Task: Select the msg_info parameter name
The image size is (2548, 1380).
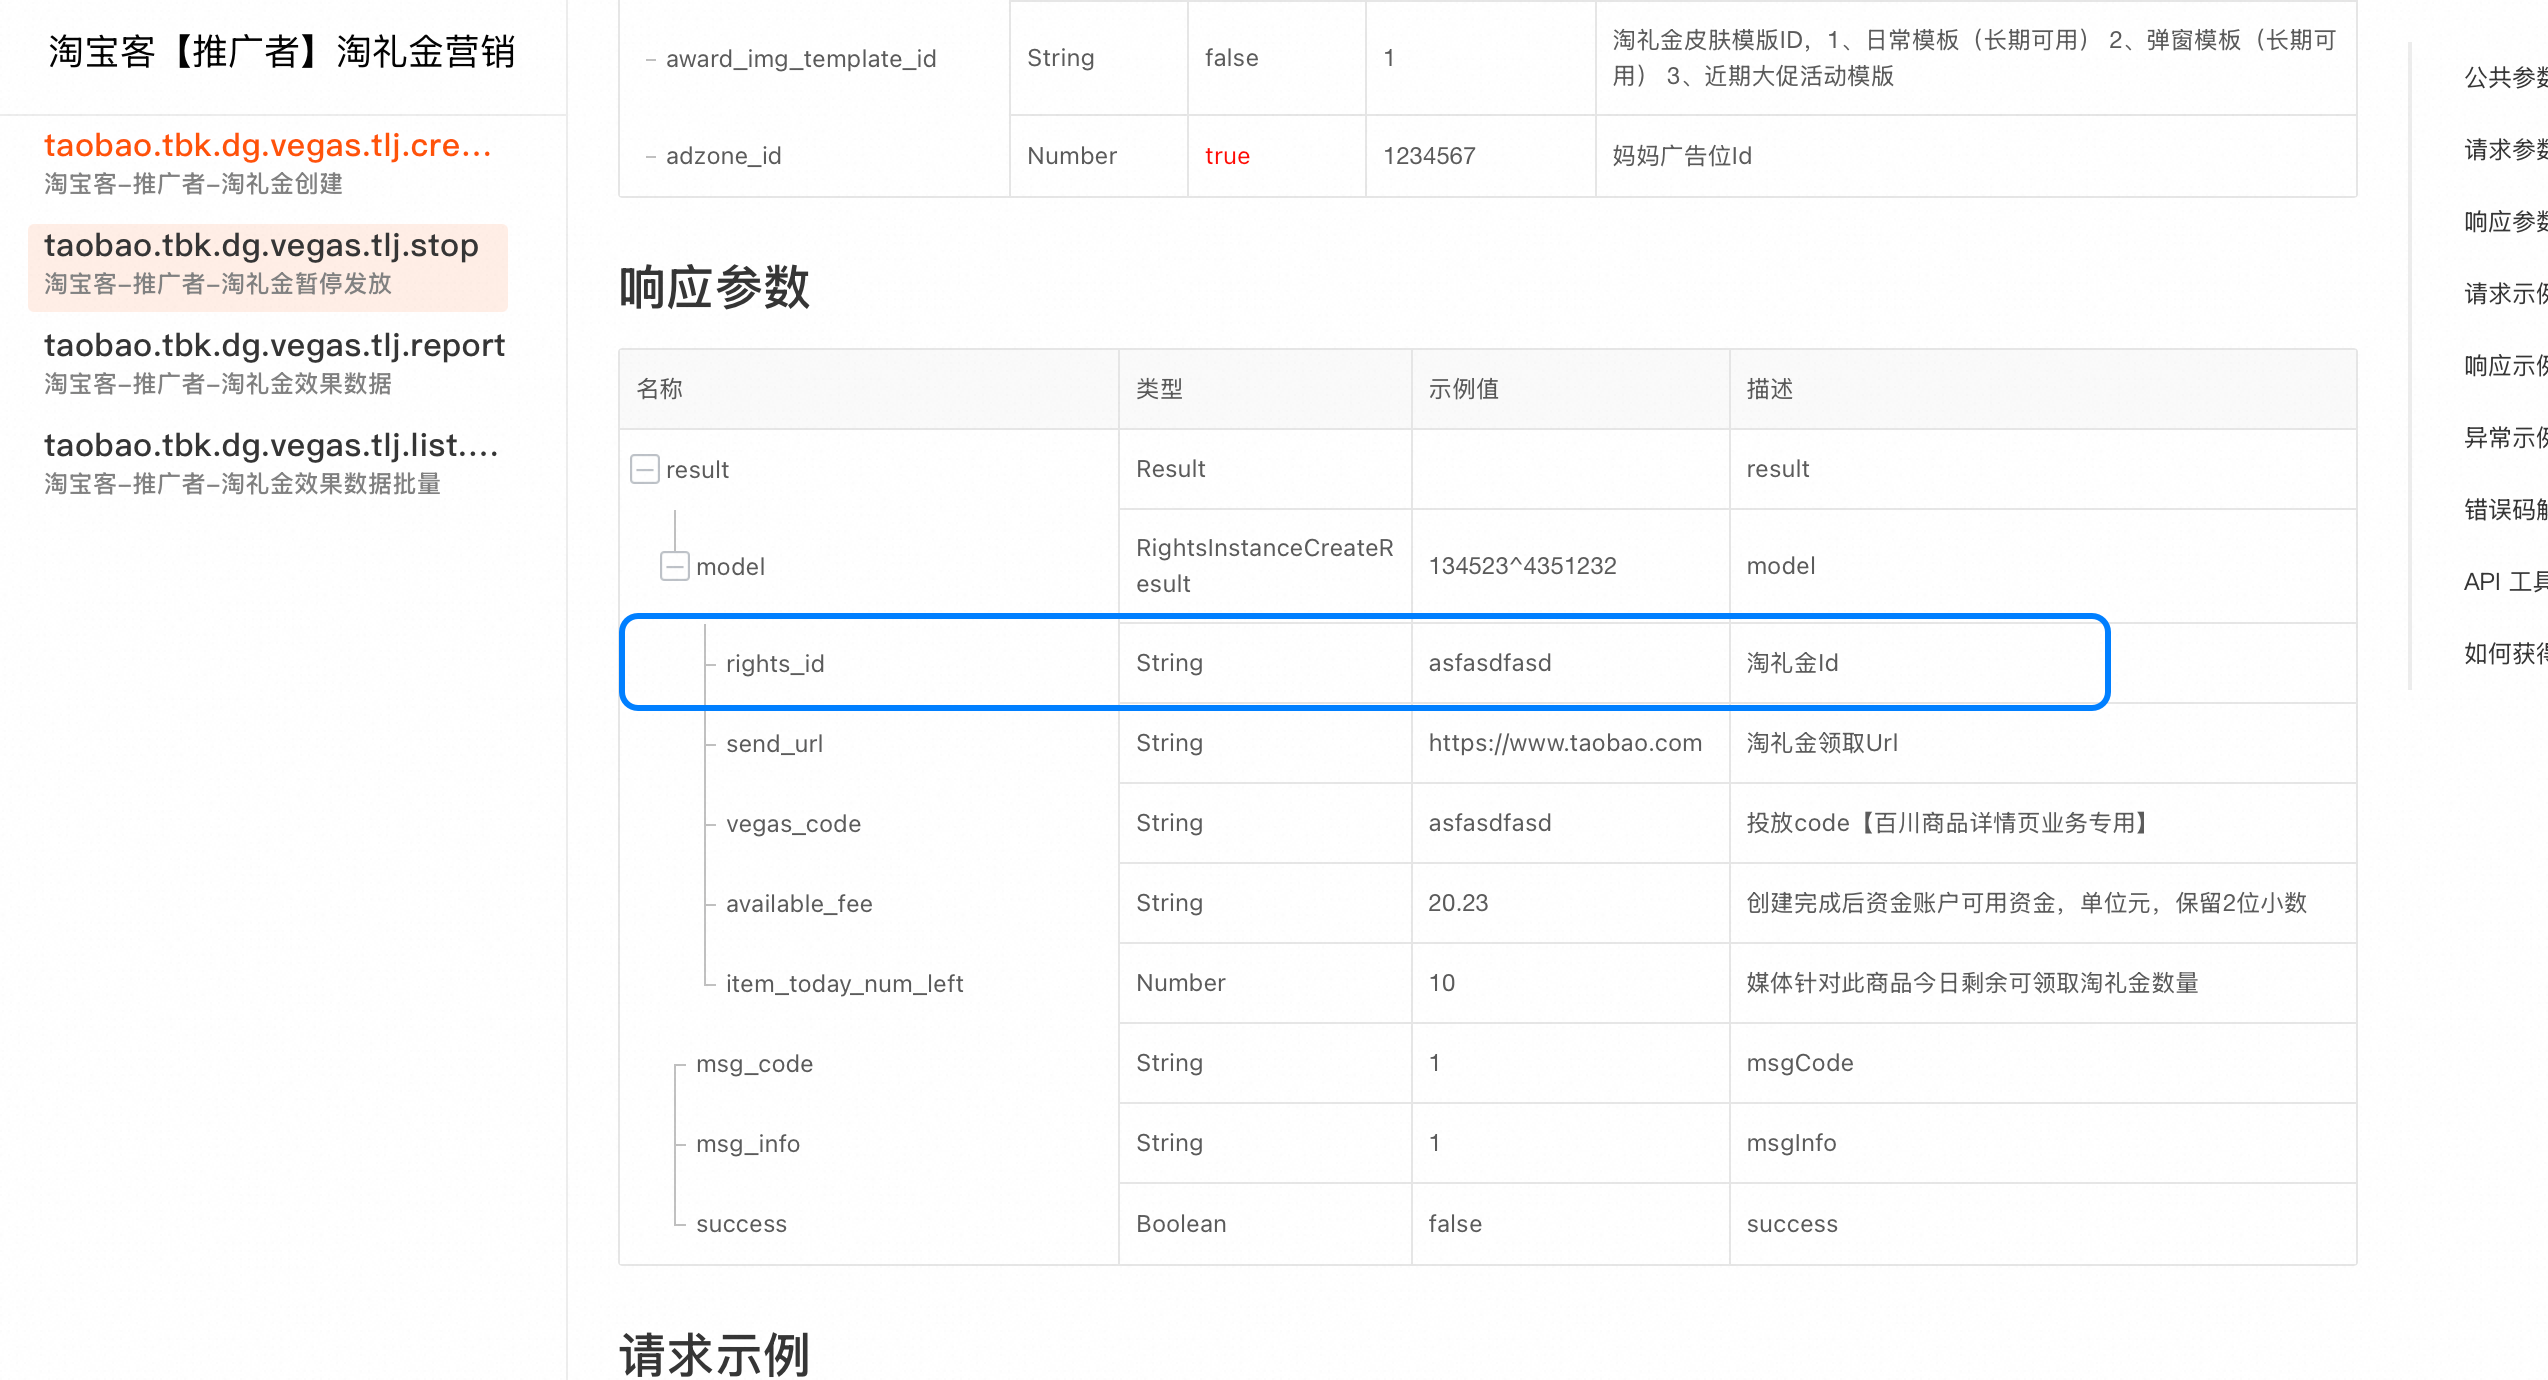Action: pos(748,1143)
